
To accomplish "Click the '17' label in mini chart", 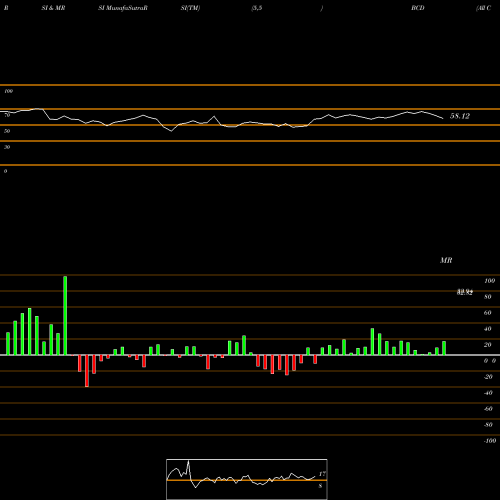I will 322,474.
